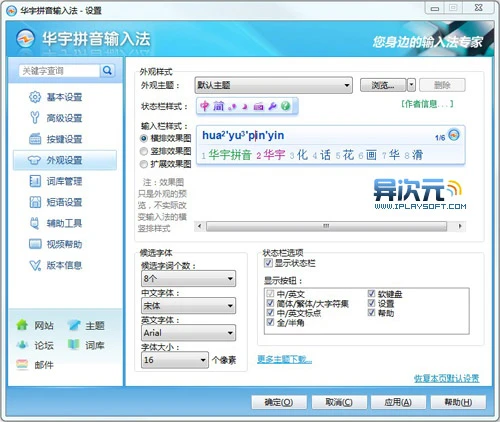The height and width of the screenshot is (422, 500).
Task: Select 外观设置 shirt icon
Action: [34, 160]
